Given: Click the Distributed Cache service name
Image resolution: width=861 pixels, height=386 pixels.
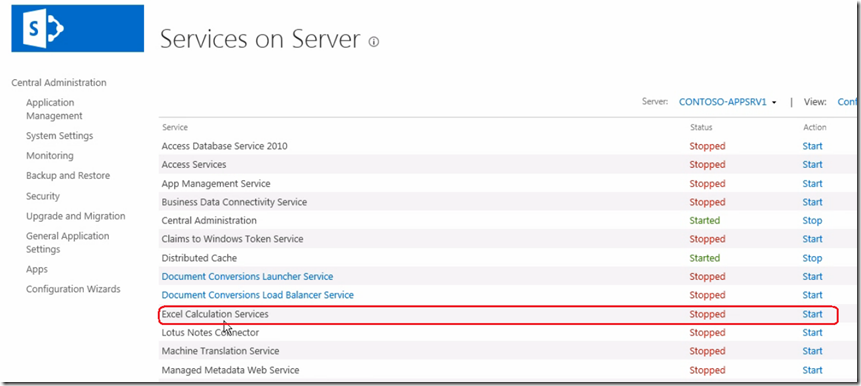Looking at the screenshot, I should tap(199, 258).
